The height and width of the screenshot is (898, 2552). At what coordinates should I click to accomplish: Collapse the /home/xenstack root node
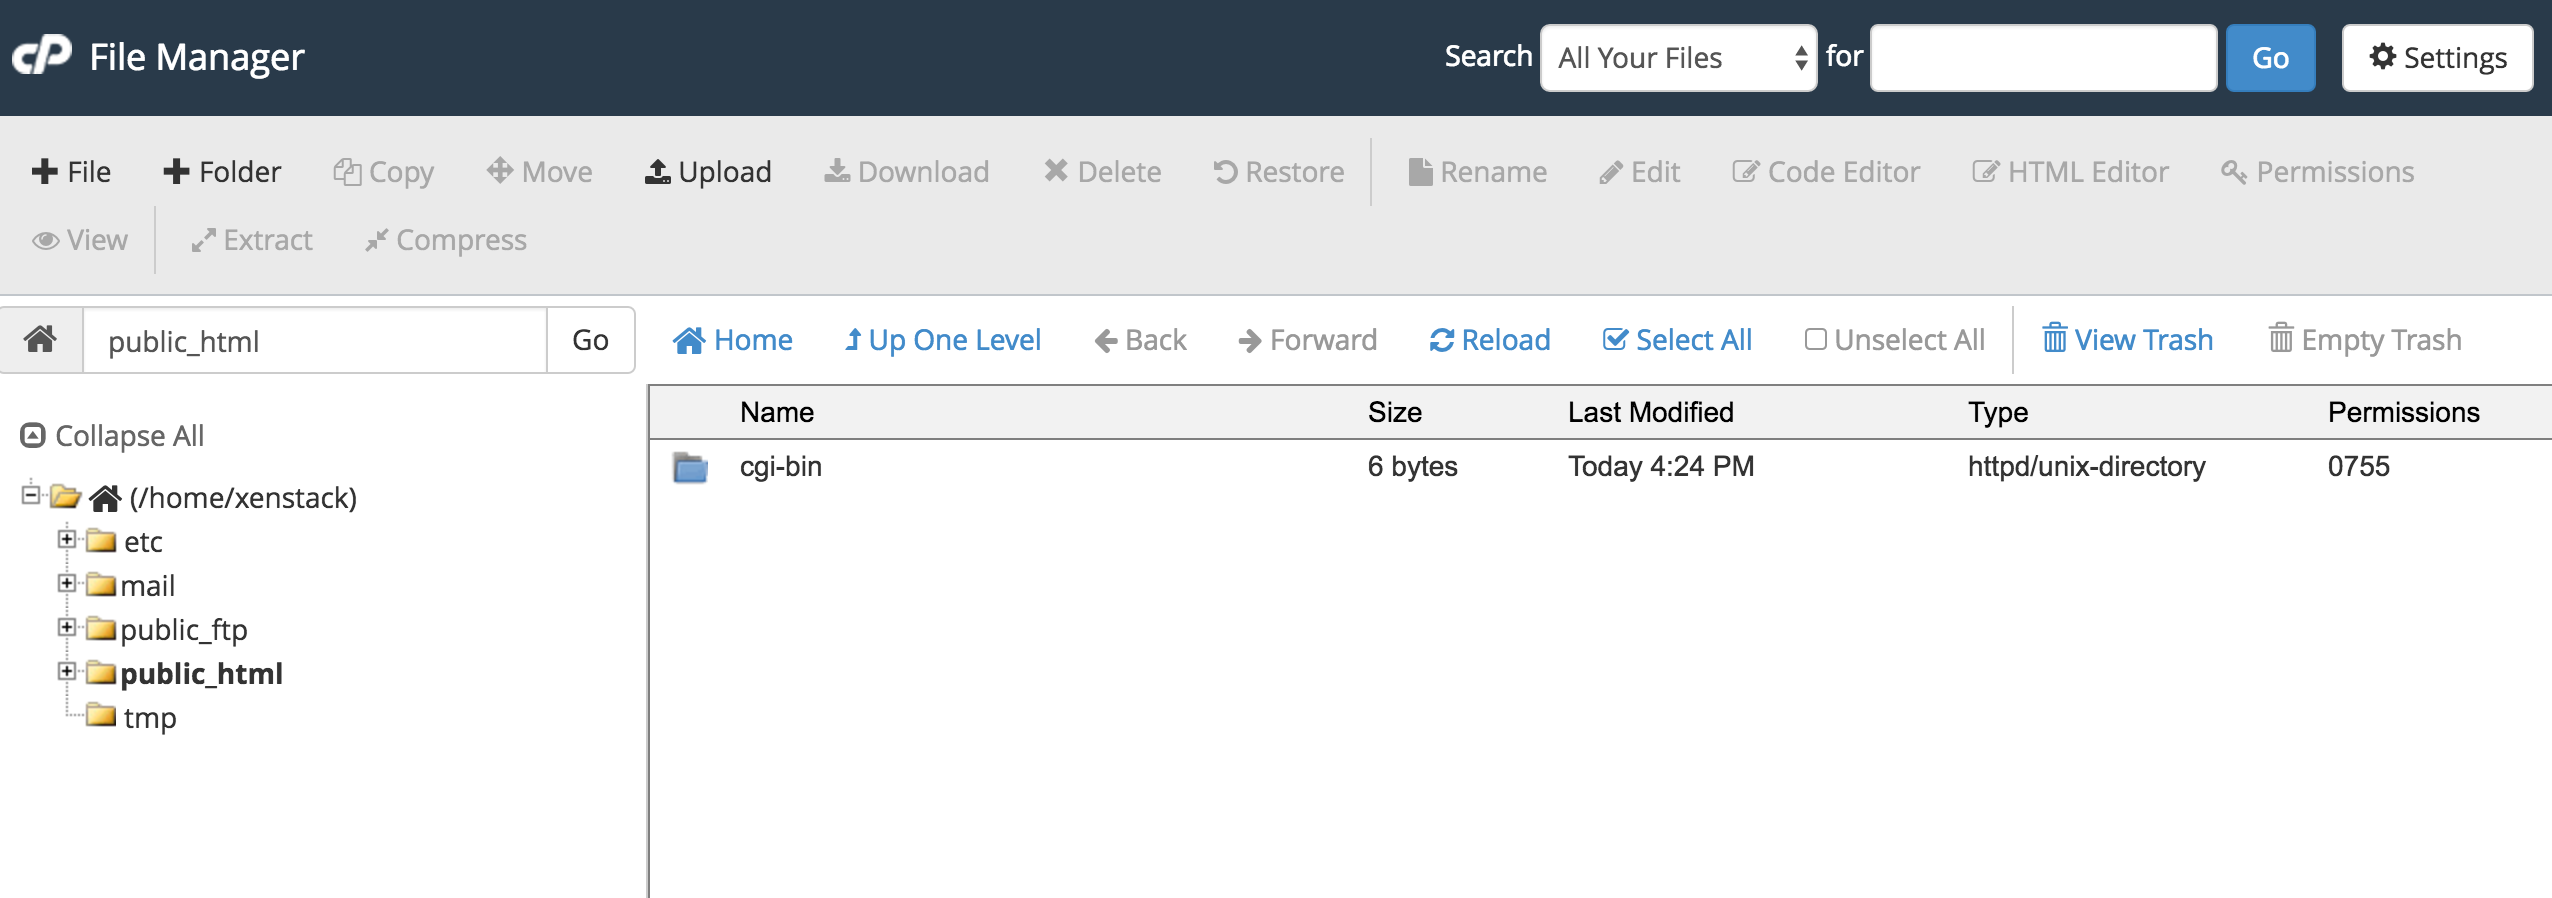tap(30, 494)
